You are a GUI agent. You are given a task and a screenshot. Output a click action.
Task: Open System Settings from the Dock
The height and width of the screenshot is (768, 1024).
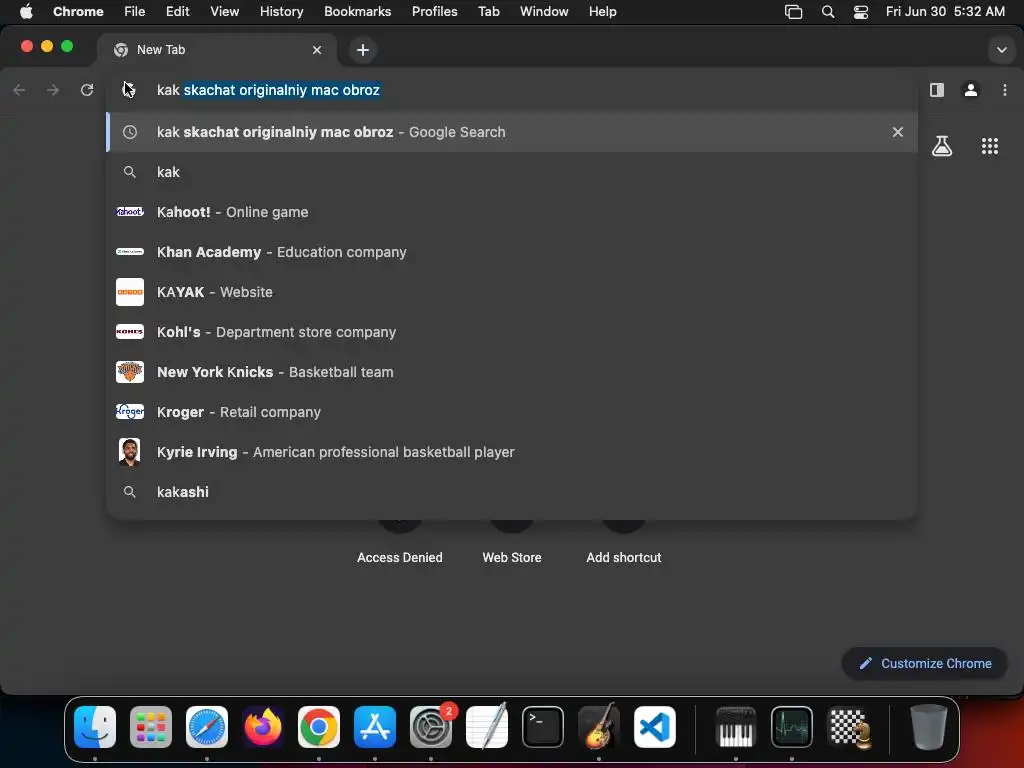(x=431, y=727)
